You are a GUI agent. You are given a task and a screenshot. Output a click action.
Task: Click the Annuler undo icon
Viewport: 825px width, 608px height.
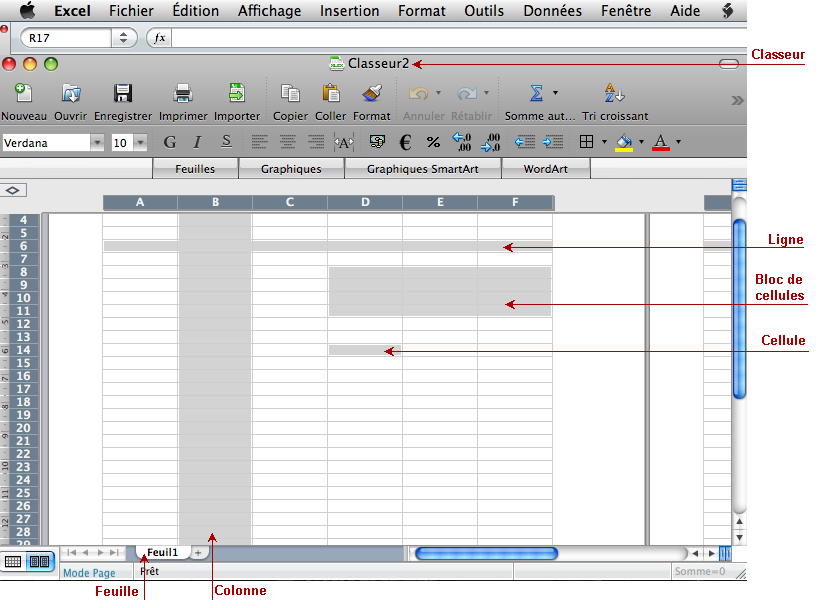point(418,94)
